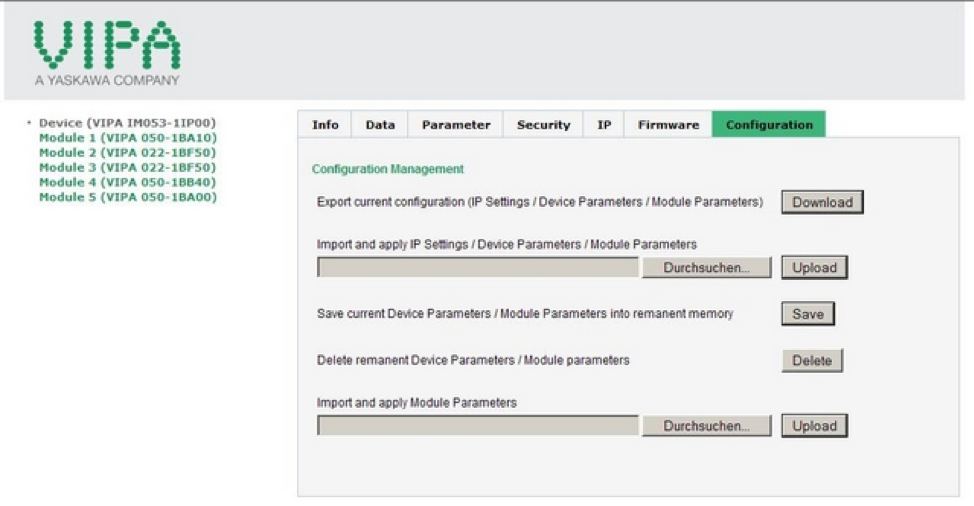Open Module 3 (VIPA 022-1BF50)
This screenshot has width=974, height=506.
tap(127, 168)
